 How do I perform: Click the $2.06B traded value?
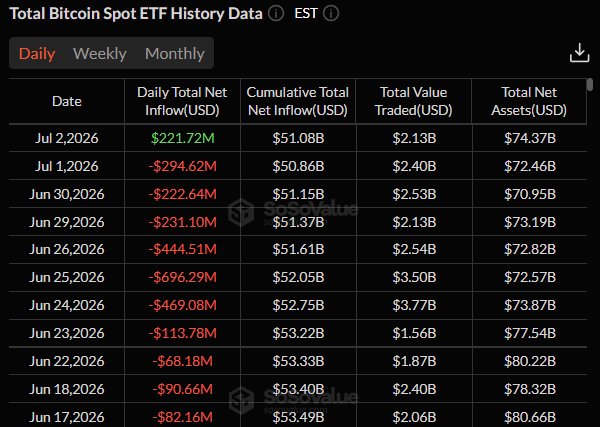(x=414, y=417)
